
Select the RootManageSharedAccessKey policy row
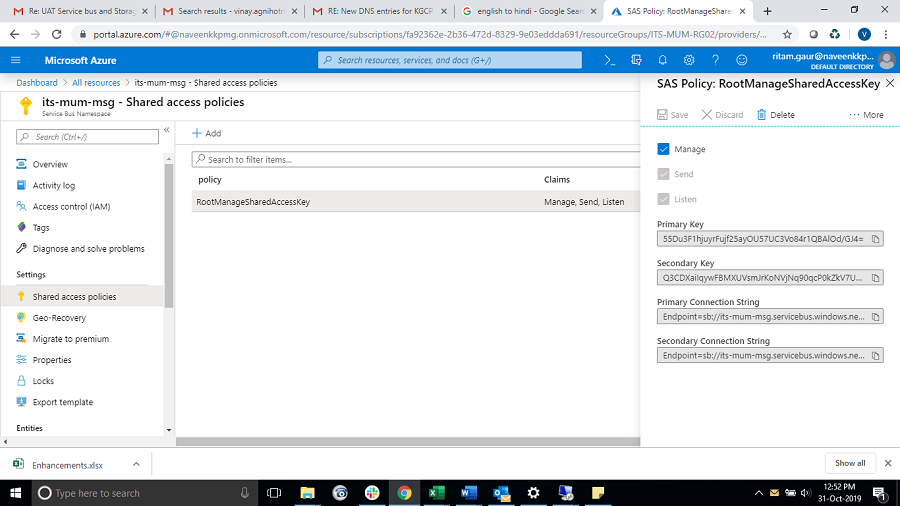(x=416, y=202)
